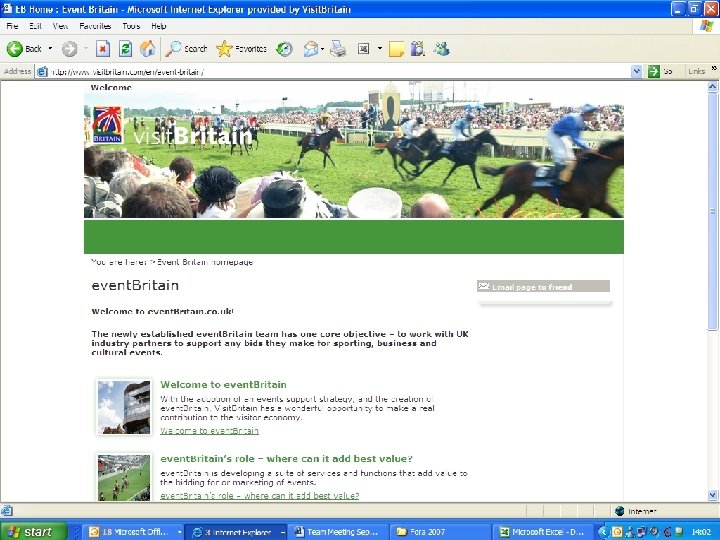Click the Mail envelope icon
Image resolution: width=720 pixels, height=540 pixels.
[x=311, y=49]
